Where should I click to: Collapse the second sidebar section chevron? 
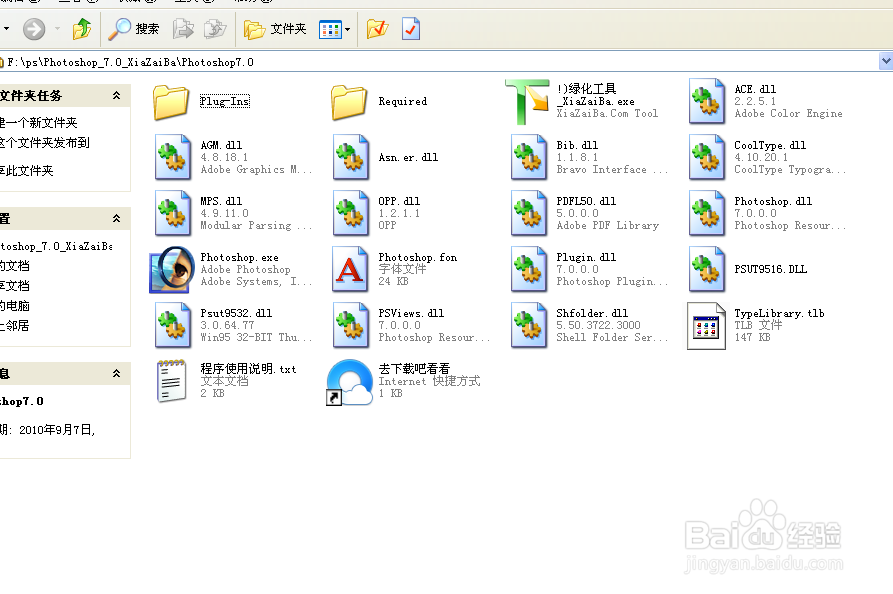(x=116, y=219)
